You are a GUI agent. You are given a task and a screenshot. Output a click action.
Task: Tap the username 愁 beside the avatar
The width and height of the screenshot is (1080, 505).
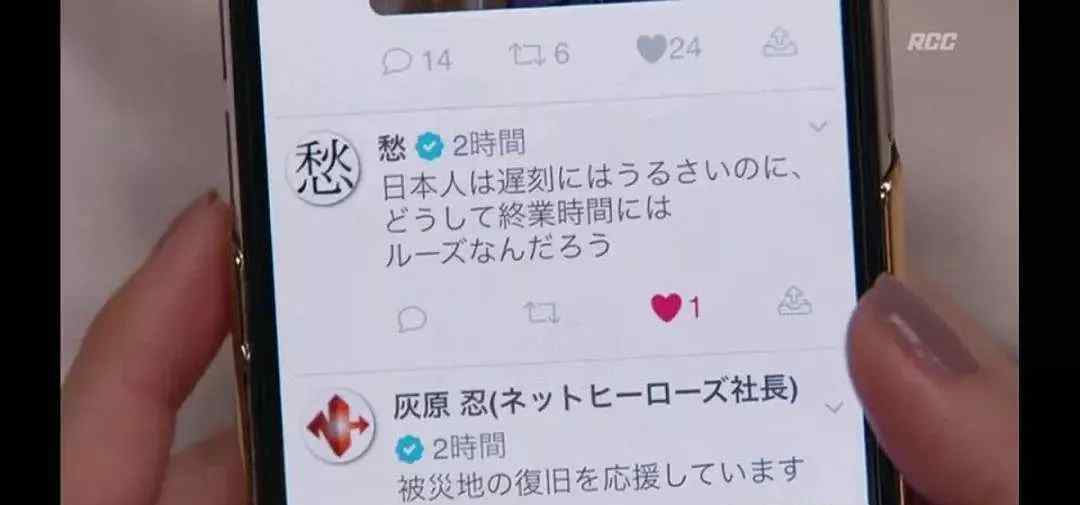[392, 148]
